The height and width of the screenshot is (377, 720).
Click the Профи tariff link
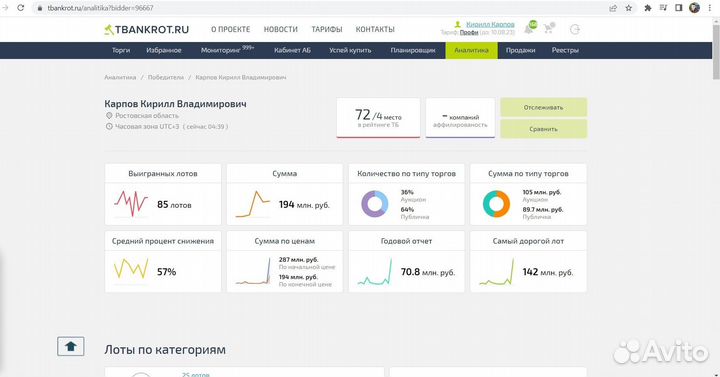tap(469, 33)
